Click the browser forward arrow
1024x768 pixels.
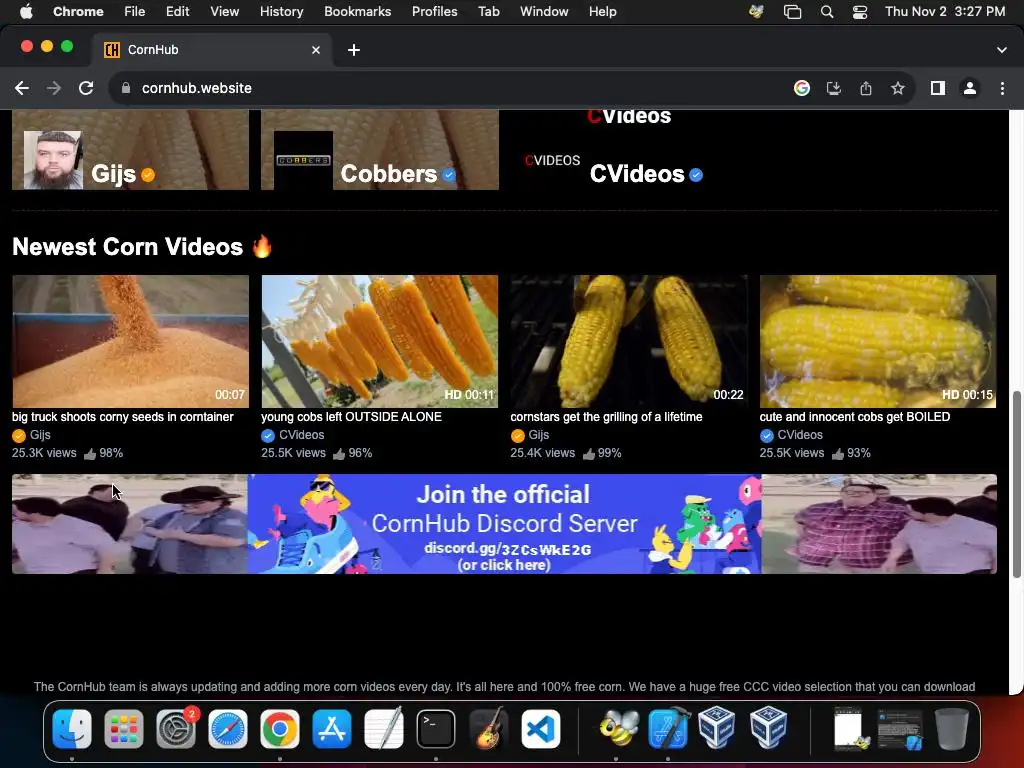pos(54,88)
